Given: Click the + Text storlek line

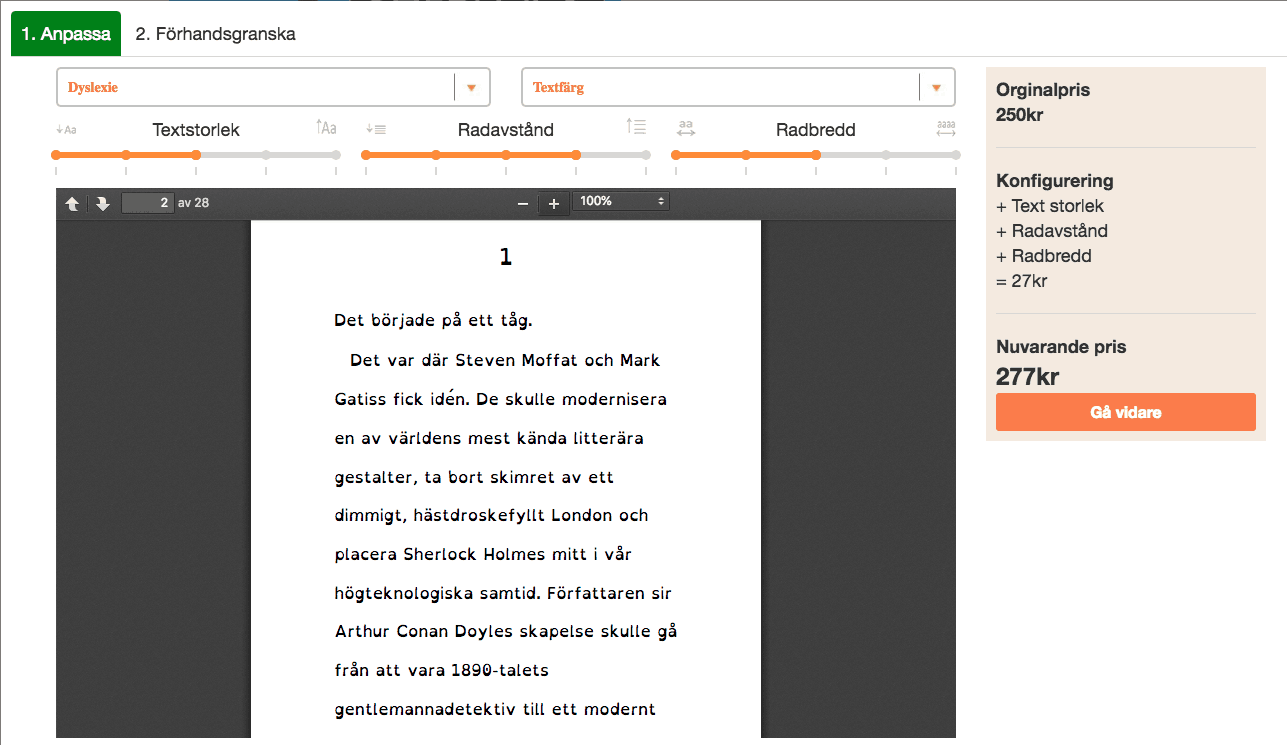Looking at the screenshot, I should [1050, 206].
